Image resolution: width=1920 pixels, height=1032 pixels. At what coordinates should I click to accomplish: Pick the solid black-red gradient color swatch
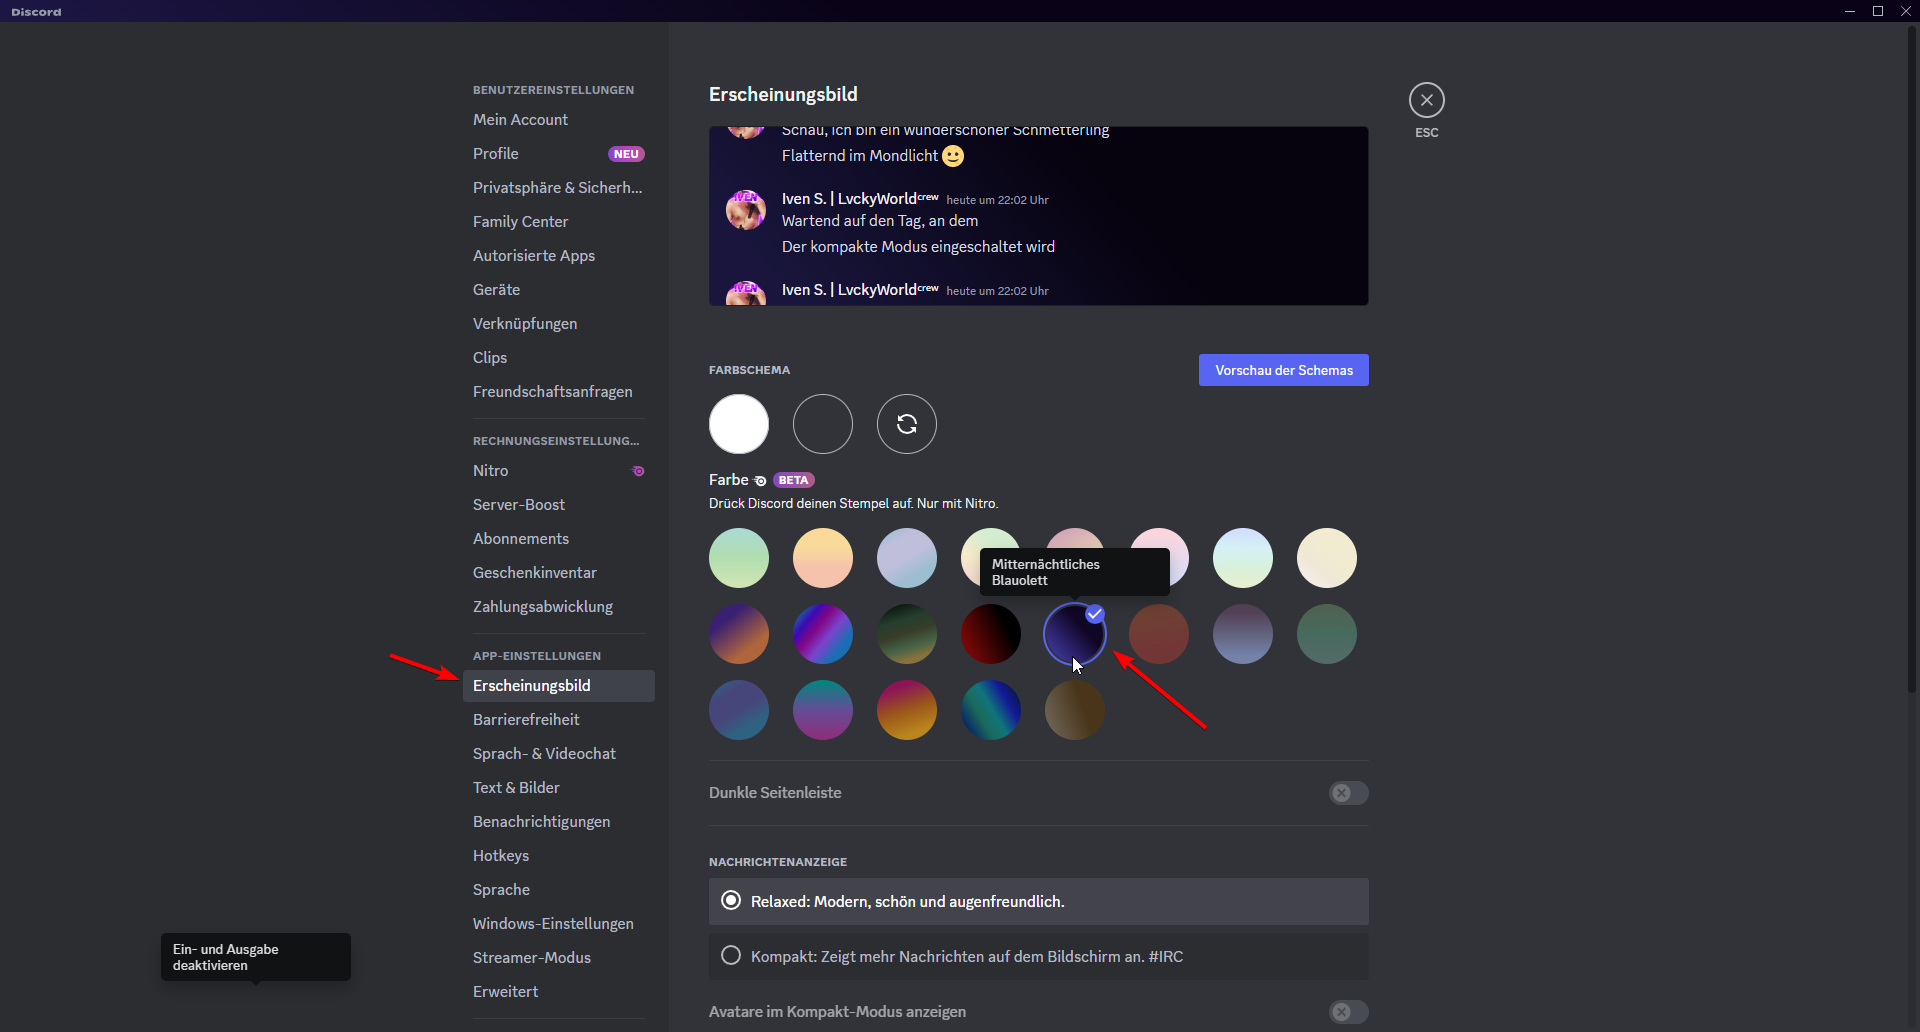(x=990, y=634)
